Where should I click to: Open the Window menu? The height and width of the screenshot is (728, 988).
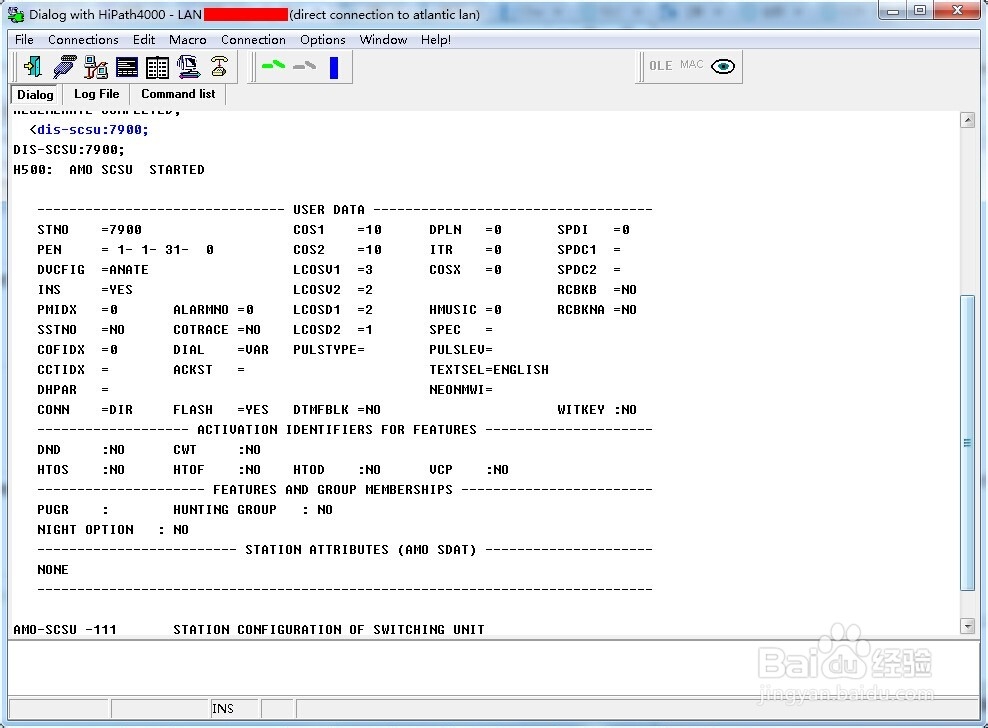[383, 40]
